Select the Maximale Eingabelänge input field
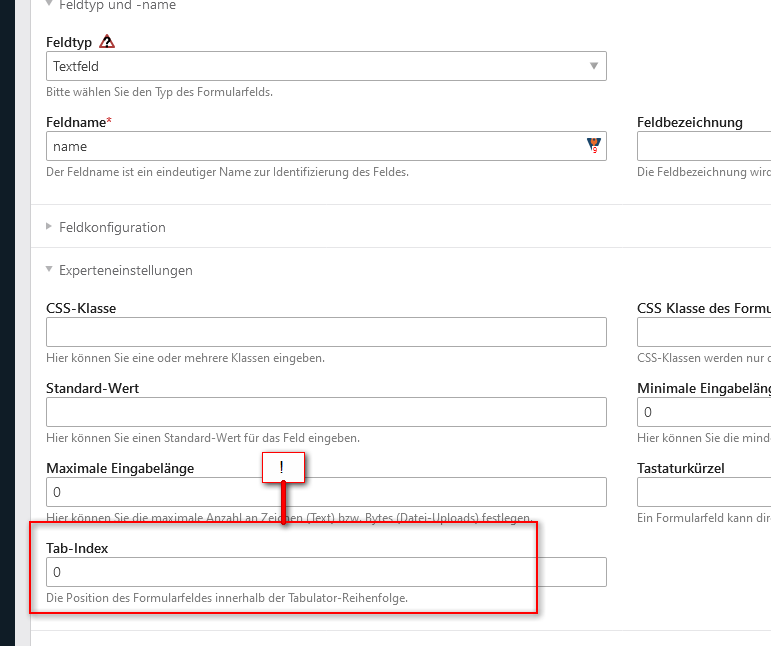Viewport: 771px width, 646px height. point(326,492)
